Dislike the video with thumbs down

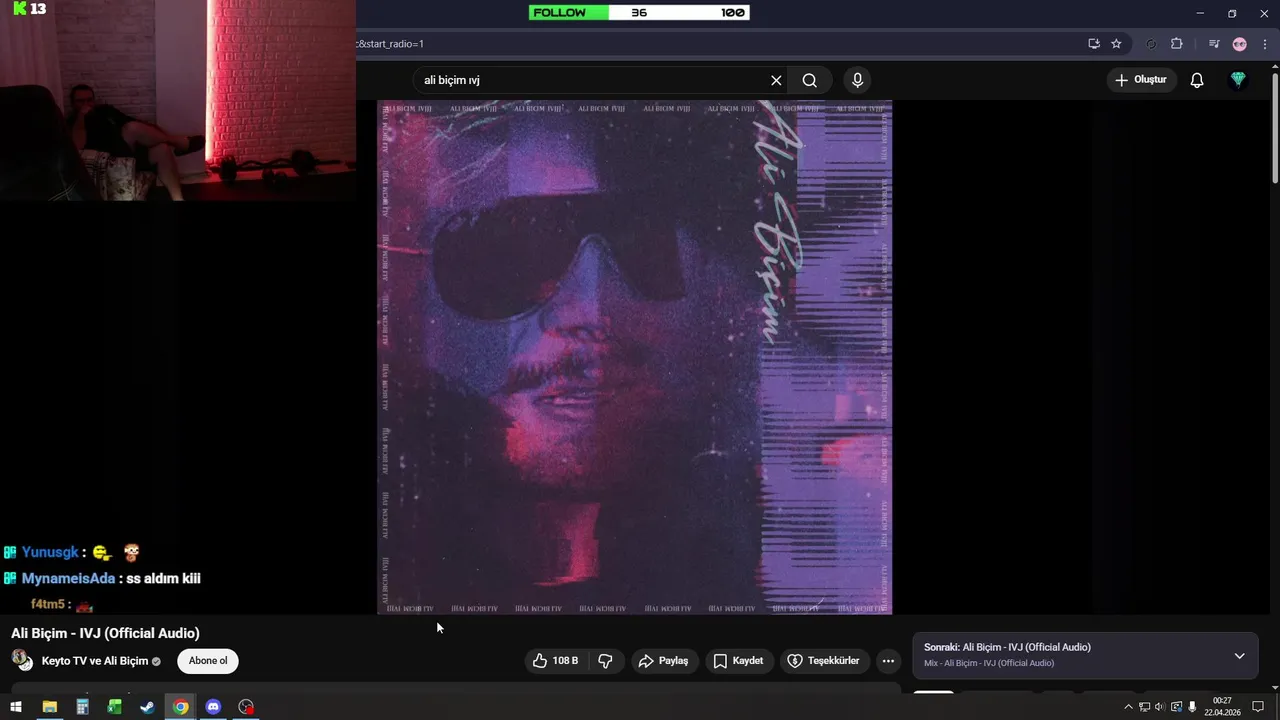point(605,661)
